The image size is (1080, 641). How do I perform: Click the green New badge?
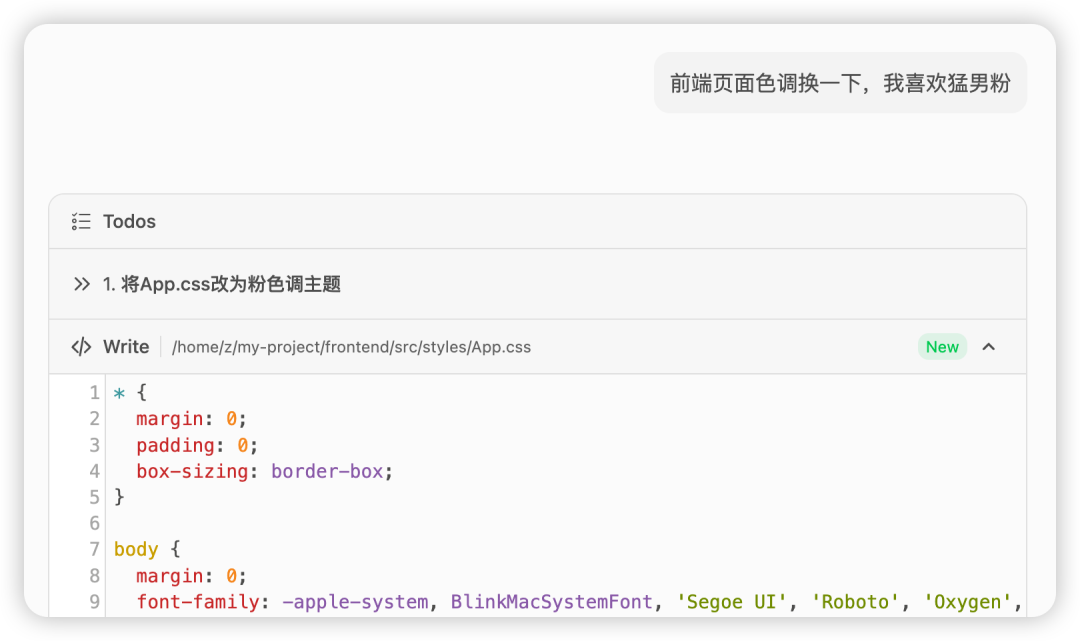click(942, 346)
